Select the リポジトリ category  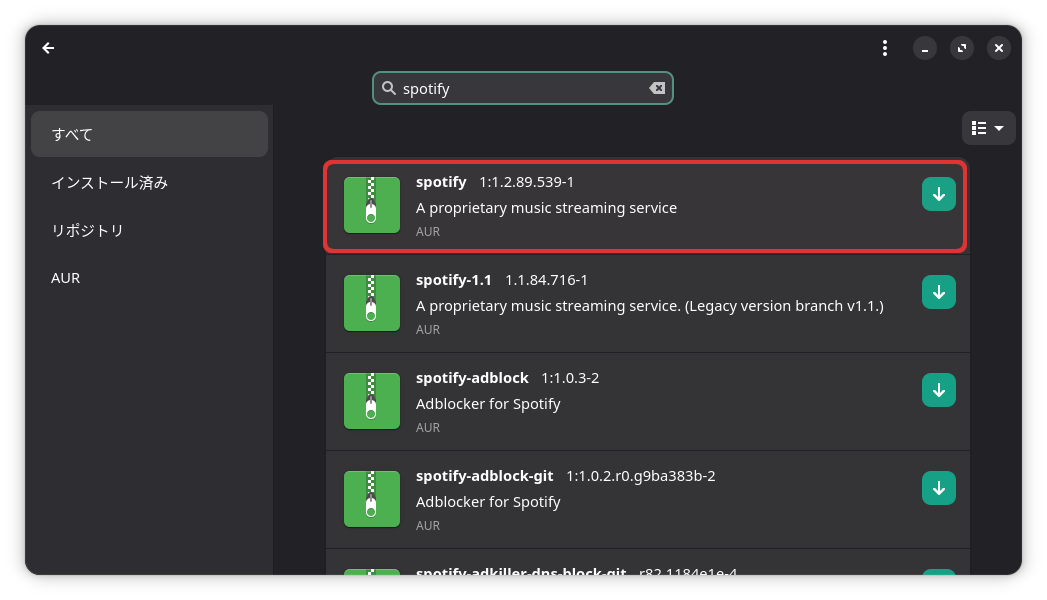(150, 230)
